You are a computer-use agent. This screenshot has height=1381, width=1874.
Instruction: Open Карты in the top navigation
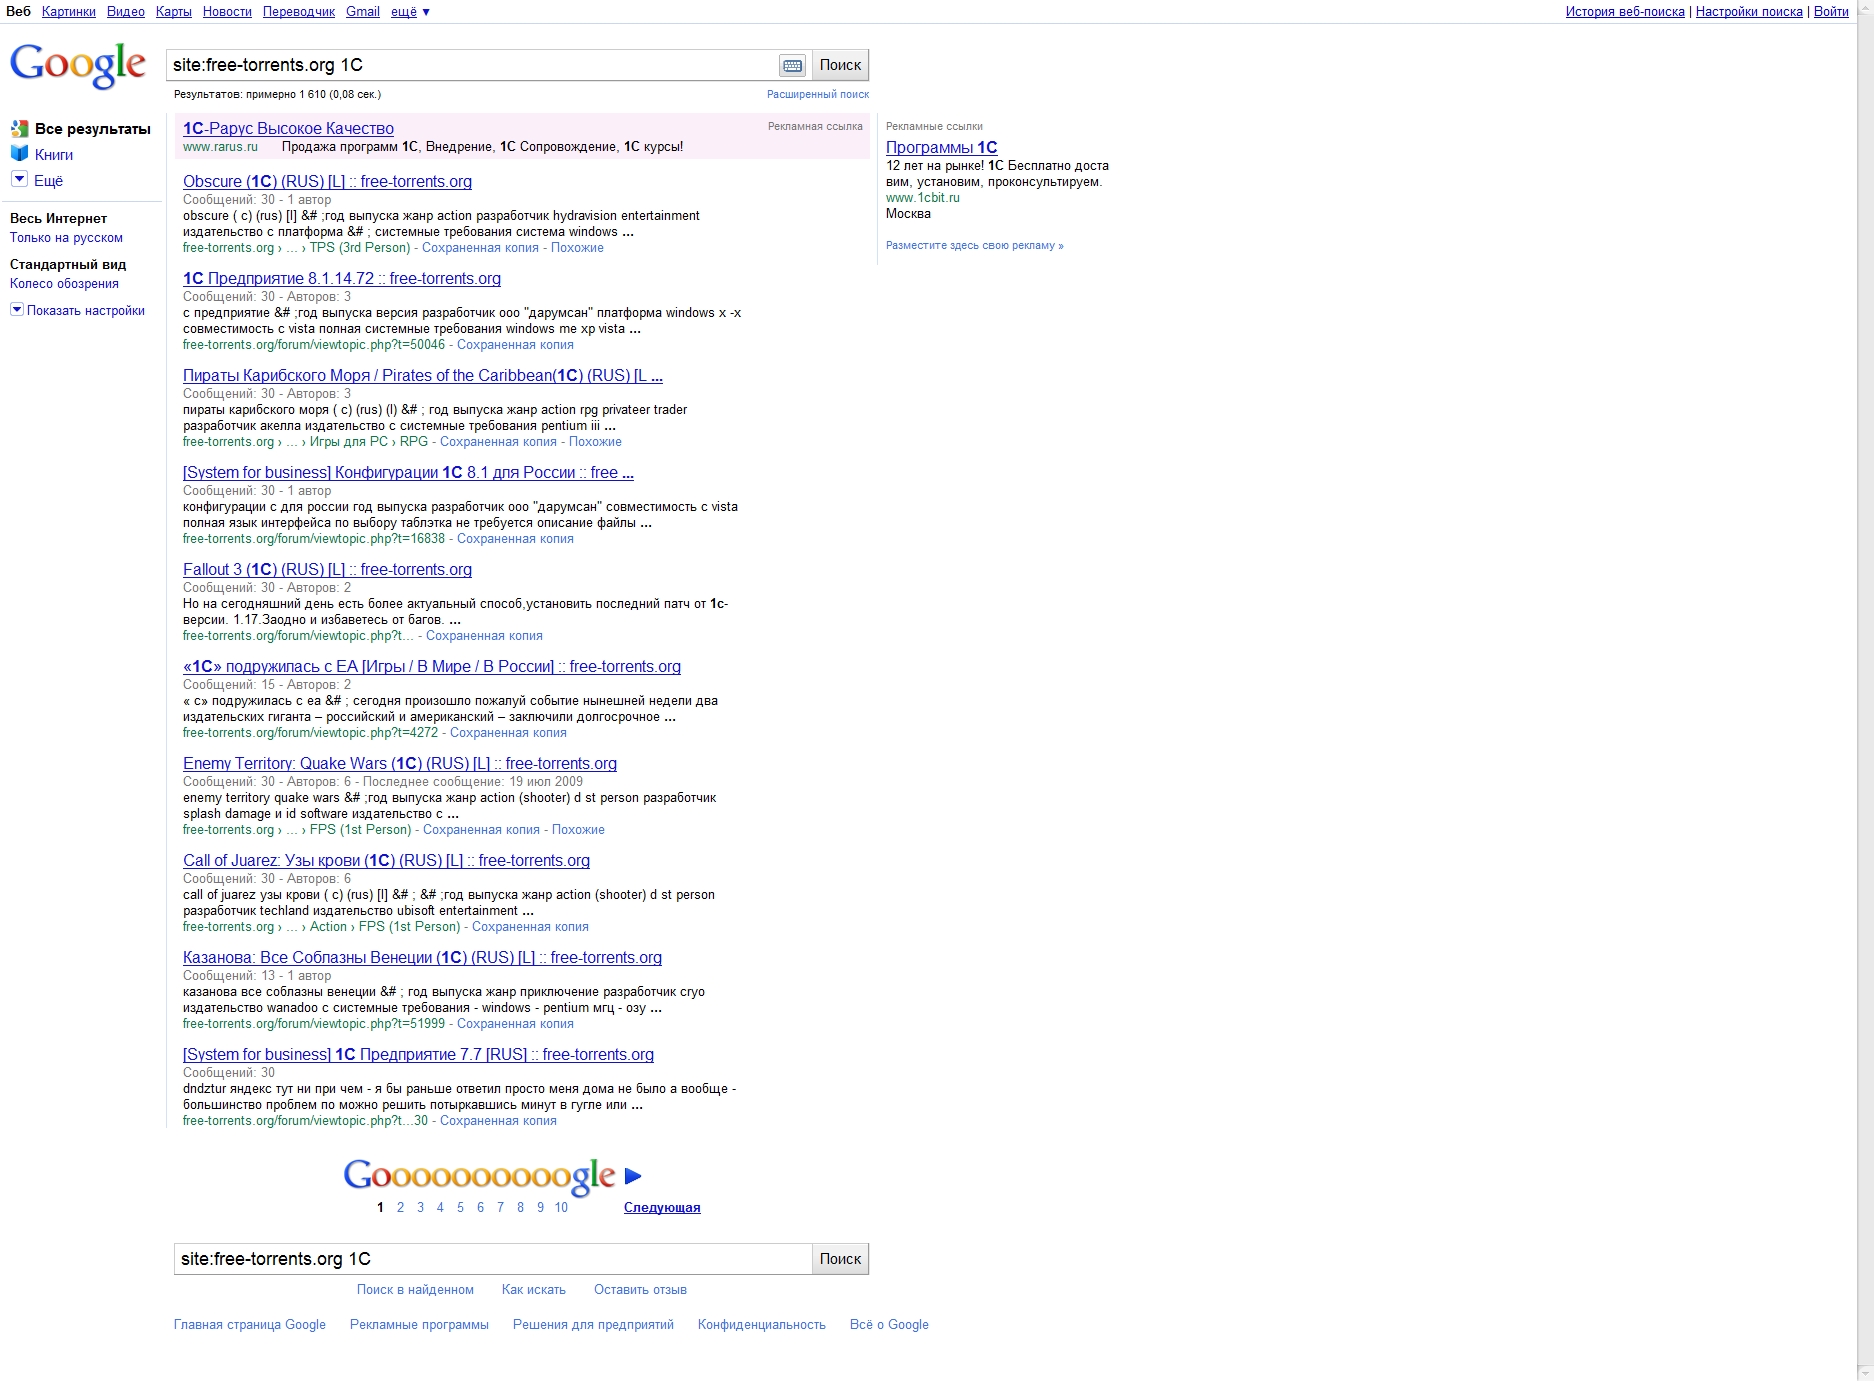(x=174, y=12)
